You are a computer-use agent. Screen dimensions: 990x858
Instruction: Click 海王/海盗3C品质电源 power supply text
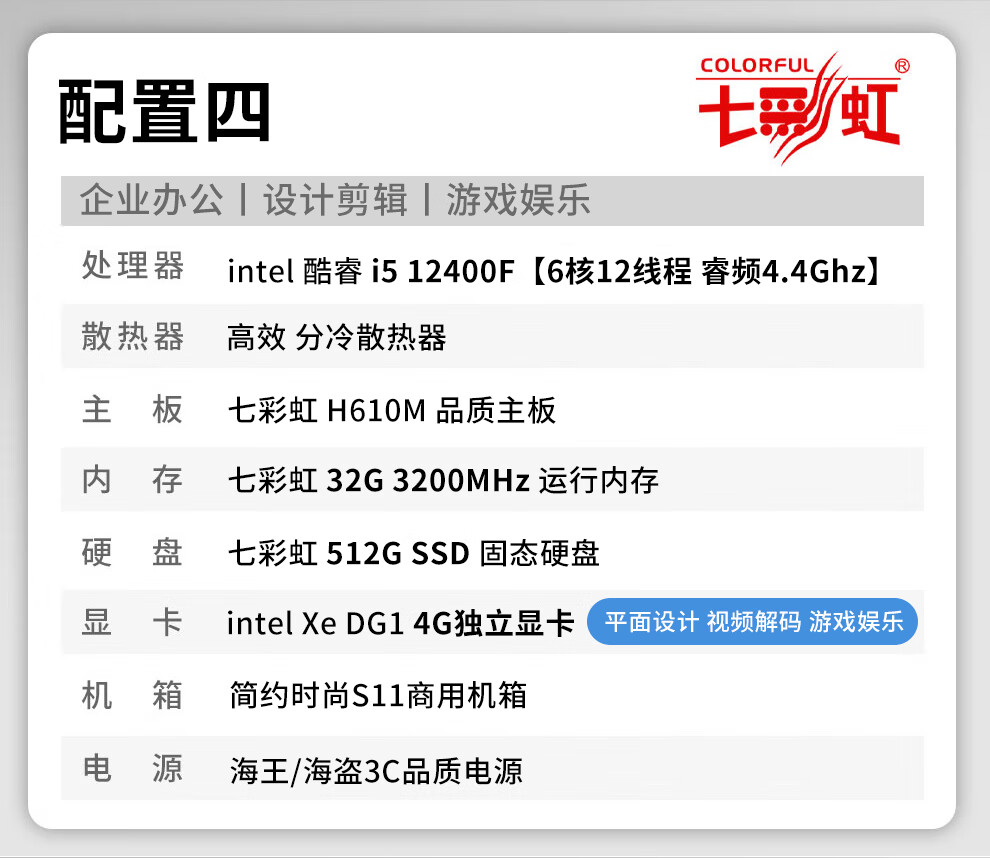tap(376, 771)
